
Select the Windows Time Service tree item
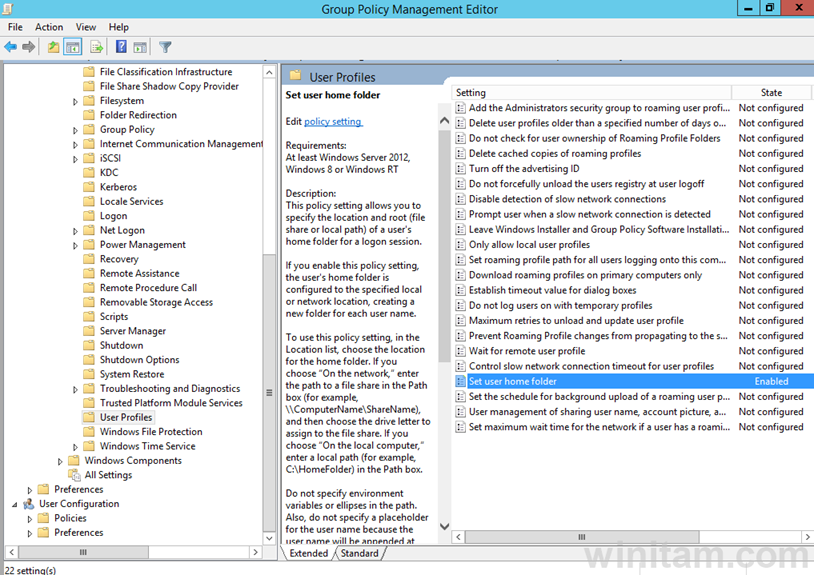[147, 446]
